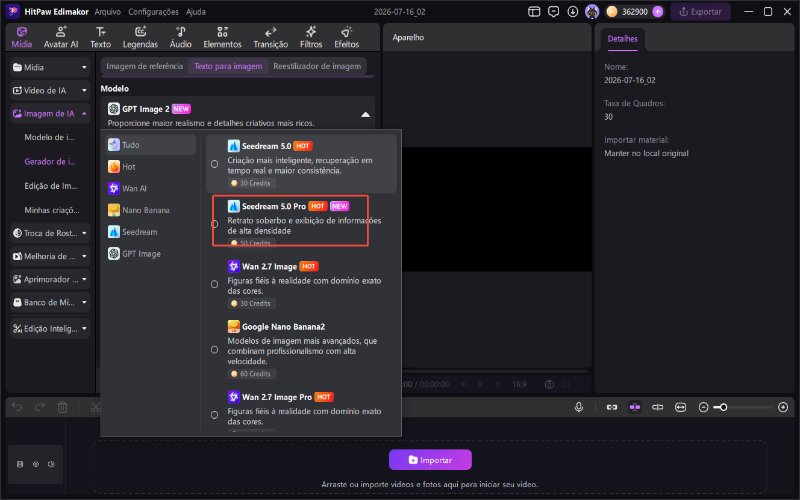Open the Elementos tool
Viewport: 800px width, 500px height.
click(x=222, y=37)
